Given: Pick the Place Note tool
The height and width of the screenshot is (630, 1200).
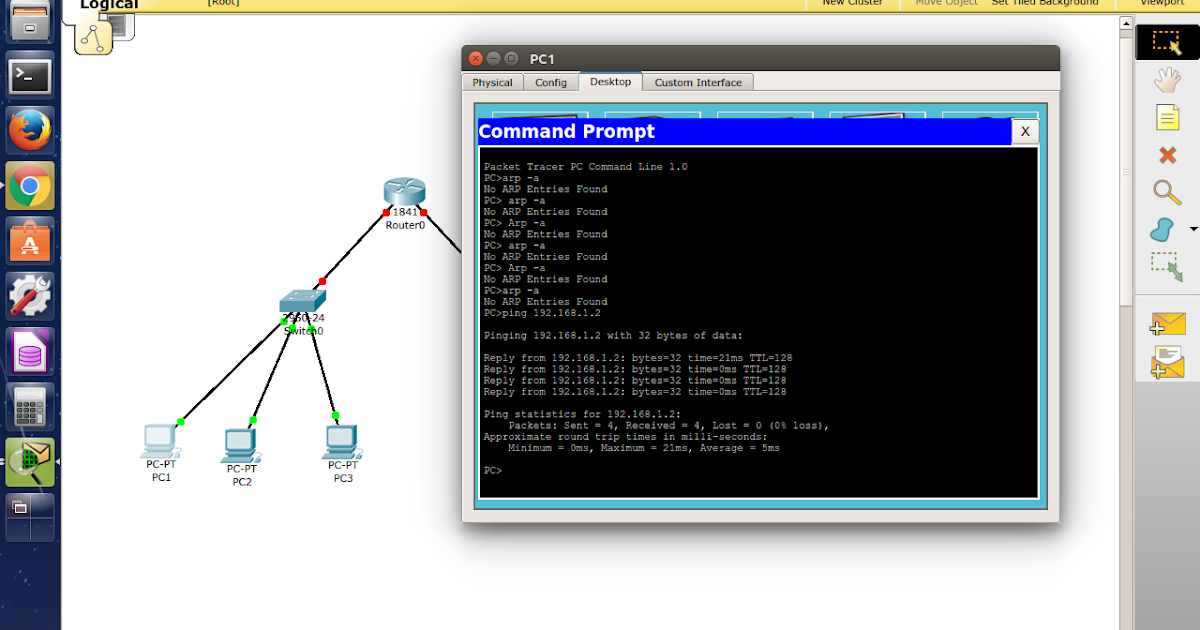Looking at the screenshot, I should click(x=1166, y=118).
